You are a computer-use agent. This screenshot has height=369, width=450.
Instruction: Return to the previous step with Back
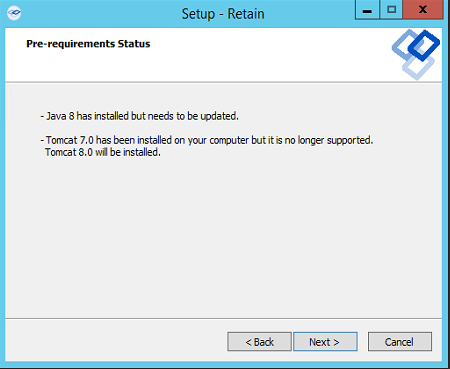pyautogui.click(x=259, y=342)
